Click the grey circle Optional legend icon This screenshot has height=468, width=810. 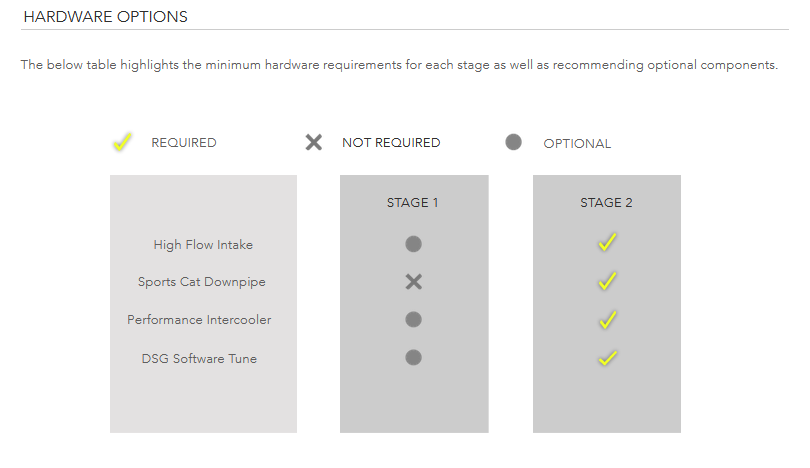513,142
